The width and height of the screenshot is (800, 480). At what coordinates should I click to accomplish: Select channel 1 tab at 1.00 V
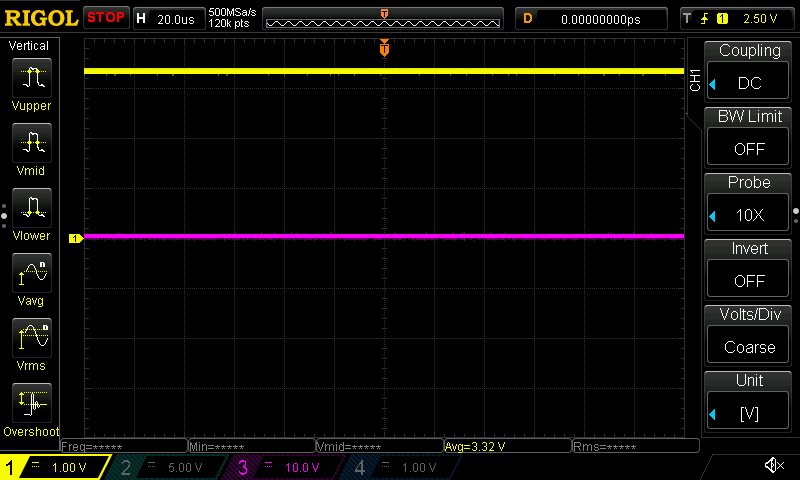point(54,467)
